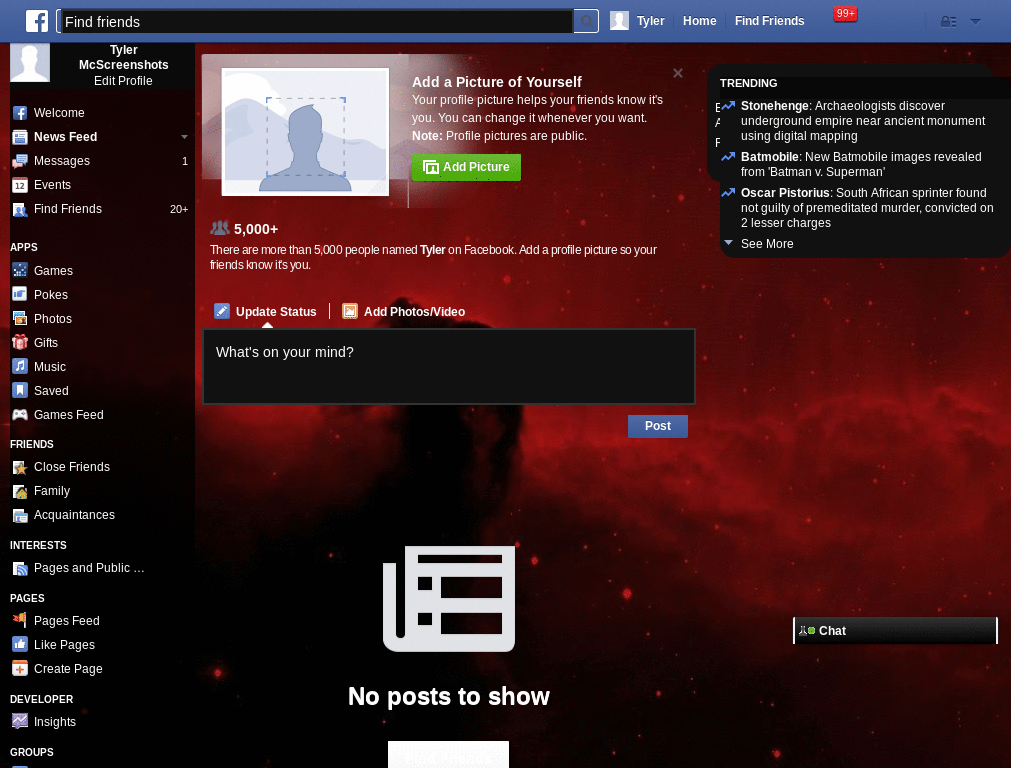Click the profile picture placeholder thumbnail
1024x768 pixels.
(305, 132)
